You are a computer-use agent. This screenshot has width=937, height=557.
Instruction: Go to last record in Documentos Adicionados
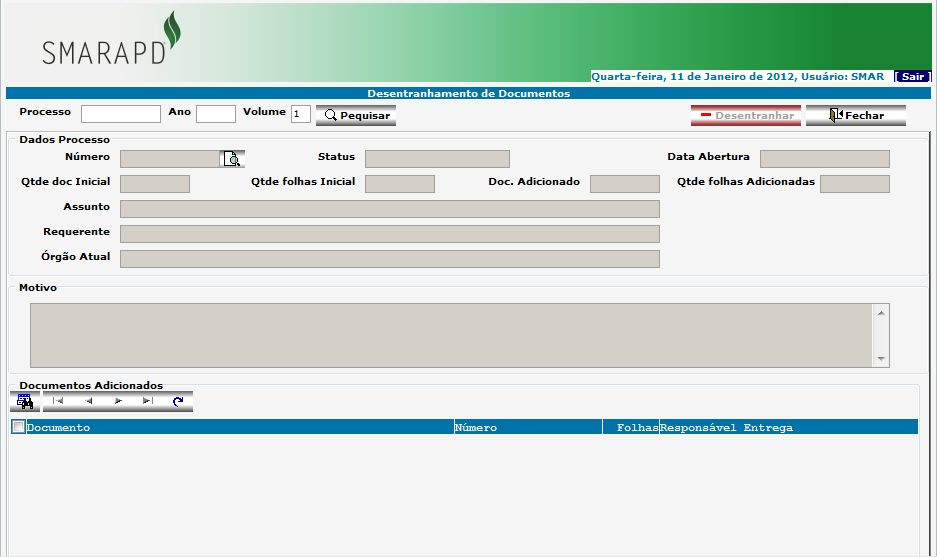148,401
